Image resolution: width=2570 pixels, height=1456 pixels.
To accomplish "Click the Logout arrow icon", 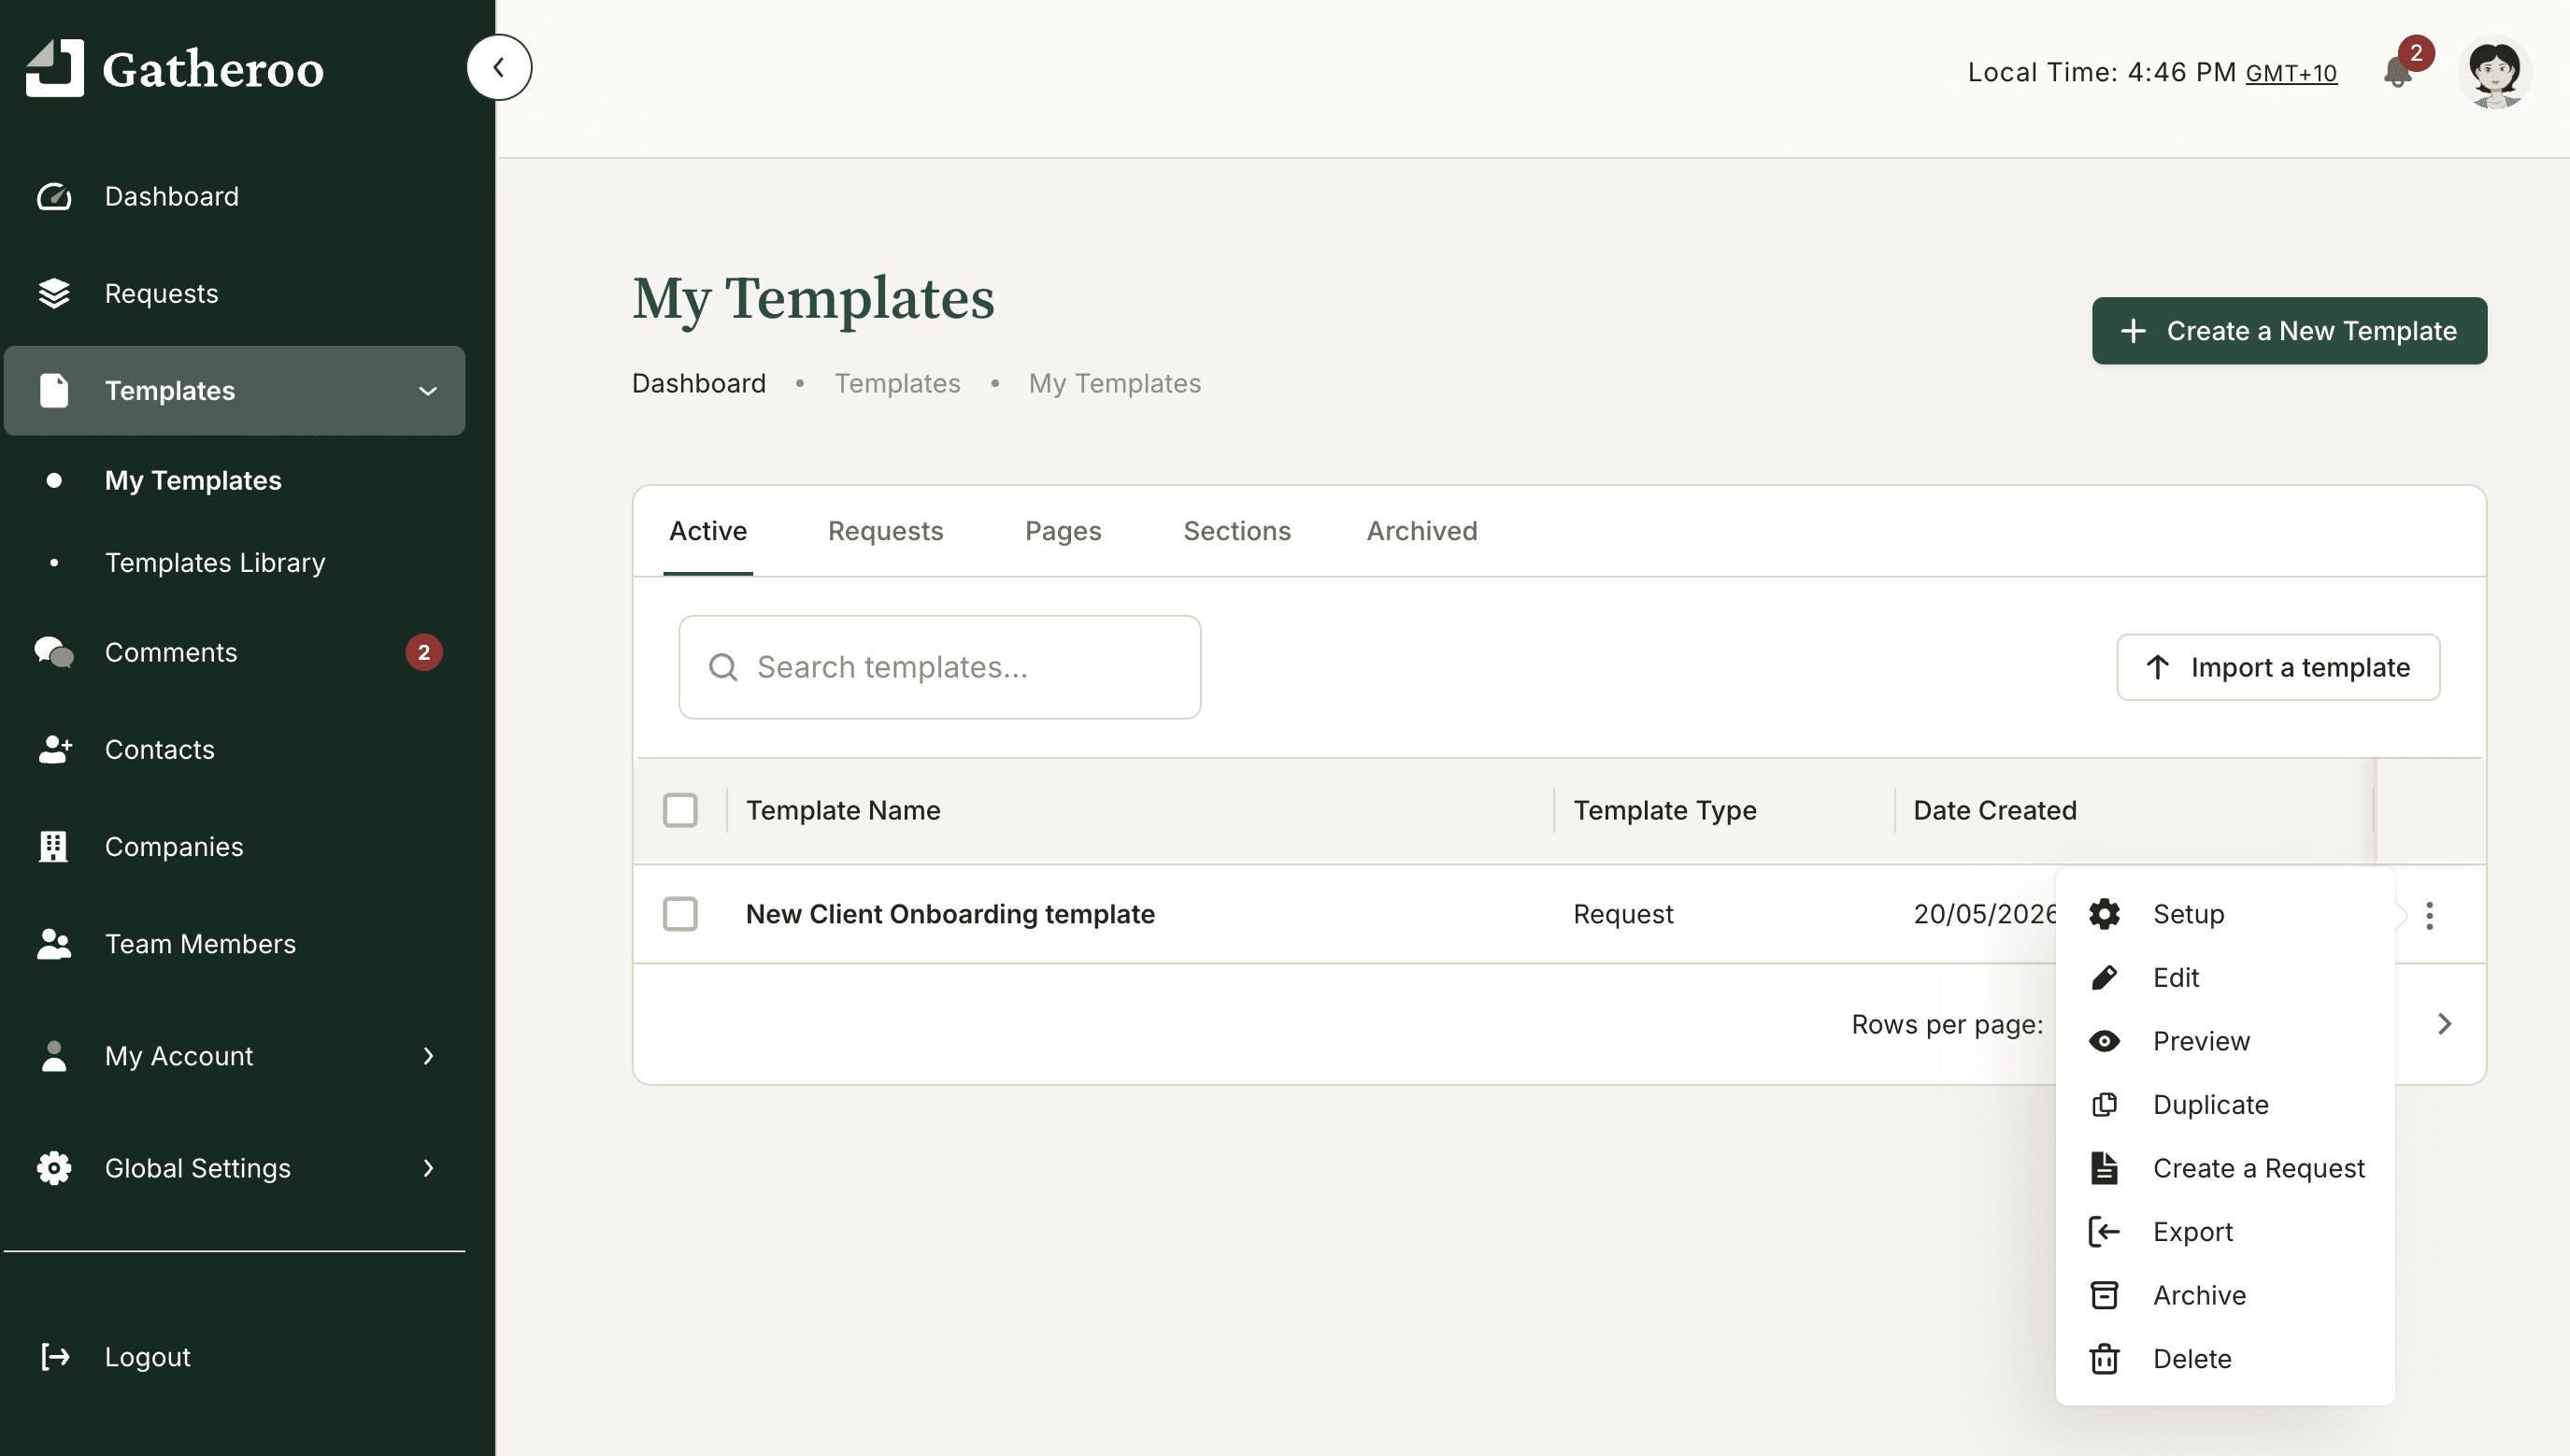I will (x=55, y=1356).
